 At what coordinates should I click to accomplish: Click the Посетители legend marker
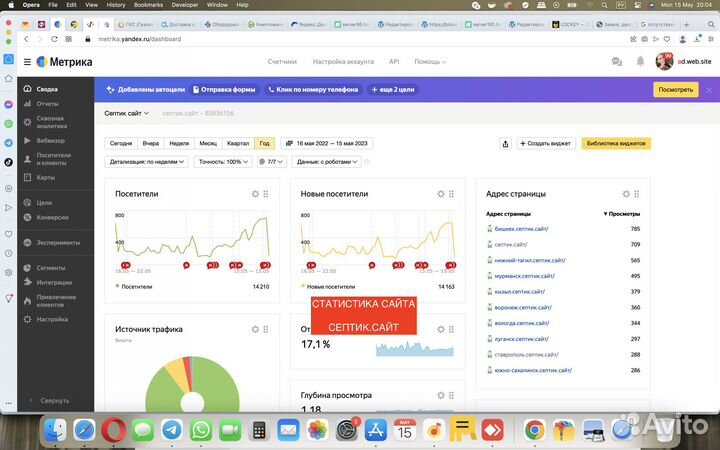pyautogui.click(x=118, y=286)
